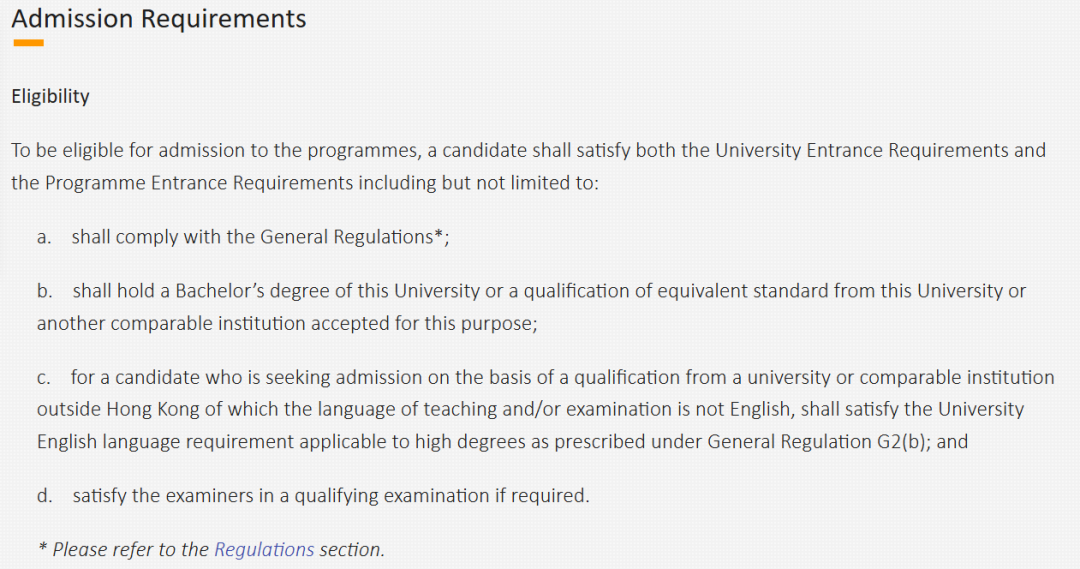Click the orange bar under the heading

(x=28, y=43)
